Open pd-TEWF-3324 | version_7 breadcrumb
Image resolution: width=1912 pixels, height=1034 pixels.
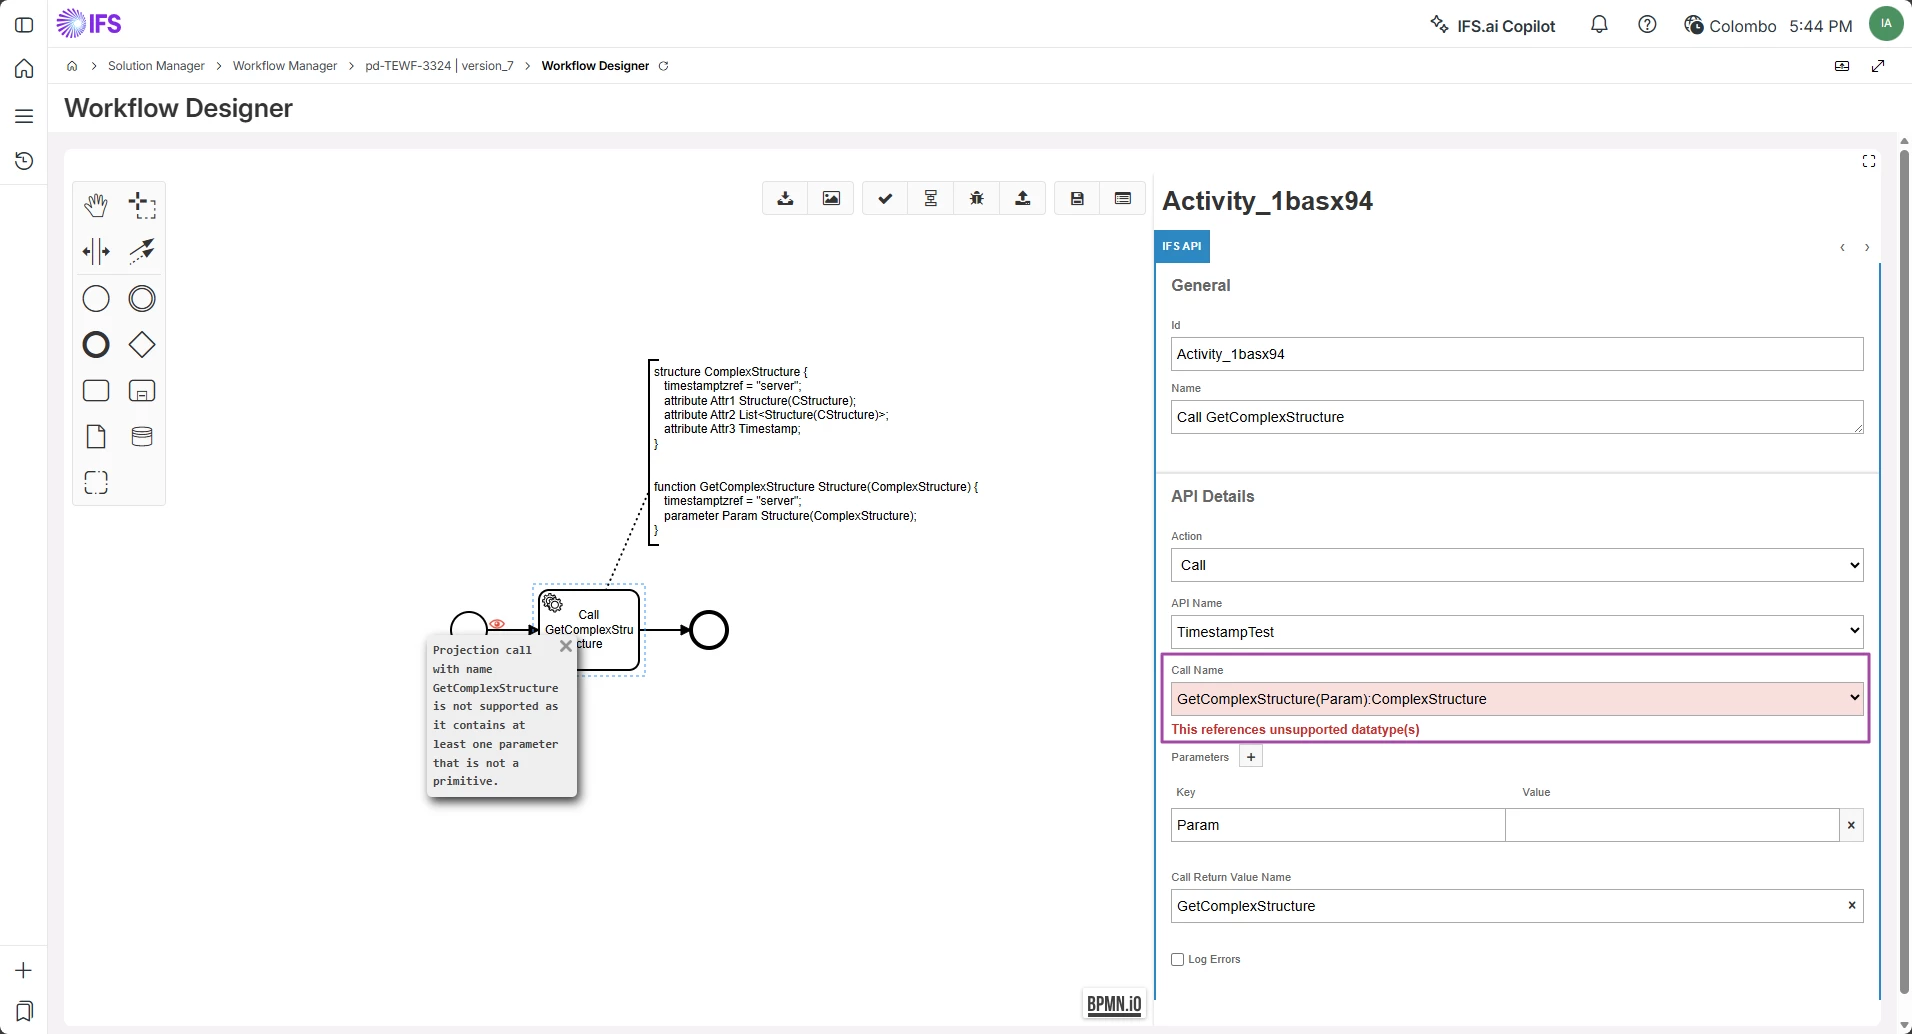[439, 66]
